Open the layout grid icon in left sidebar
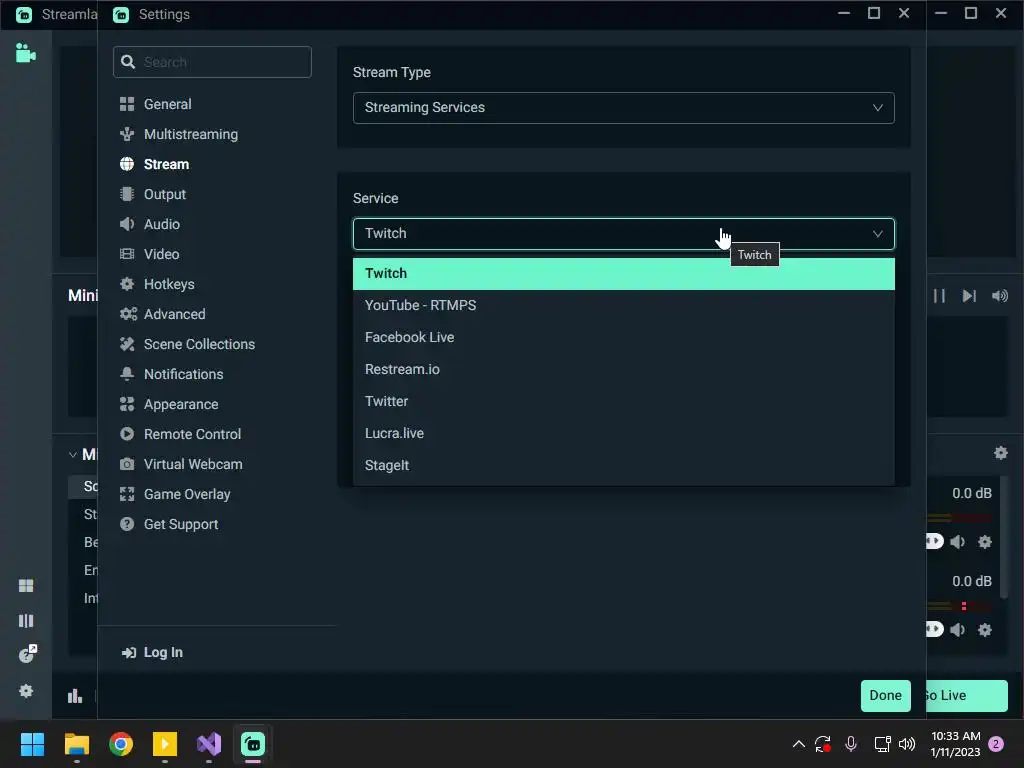Screen dimensions: 1024x768 pyautogui.click(x=25, y=586)
